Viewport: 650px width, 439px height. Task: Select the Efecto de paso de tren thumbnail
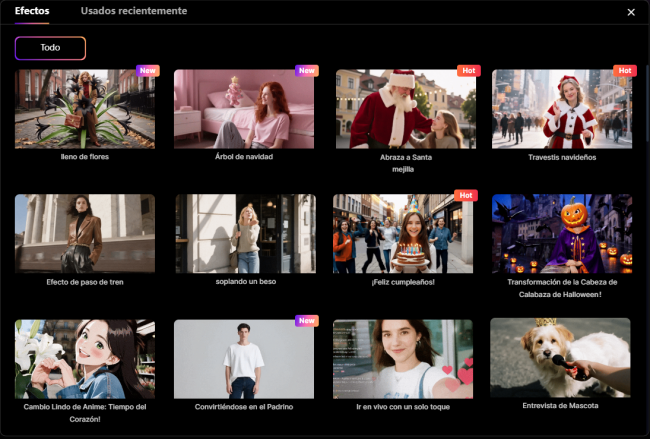85,234
